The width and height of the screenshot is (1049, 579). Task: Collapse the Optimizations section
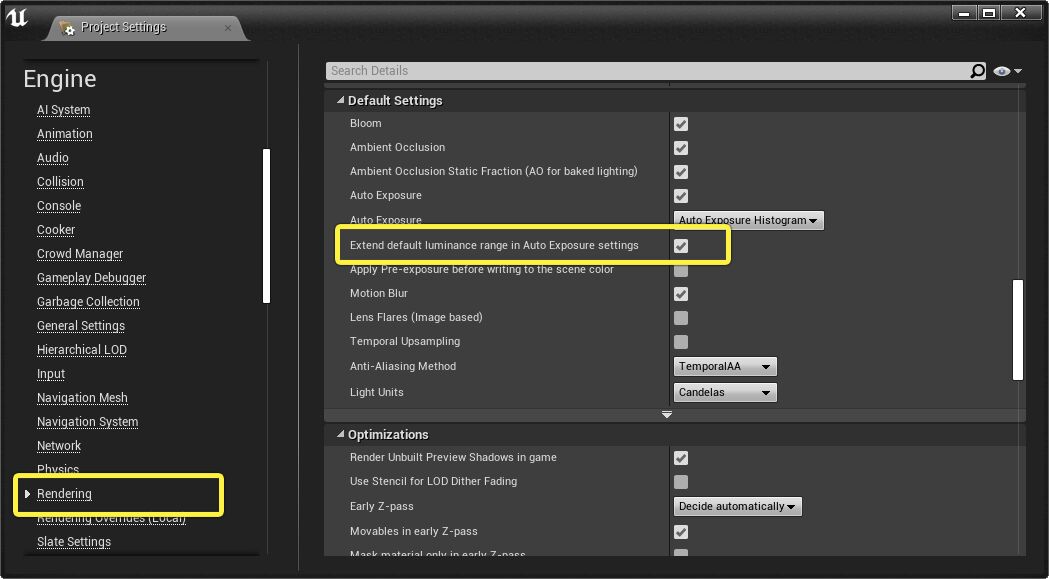340,434
